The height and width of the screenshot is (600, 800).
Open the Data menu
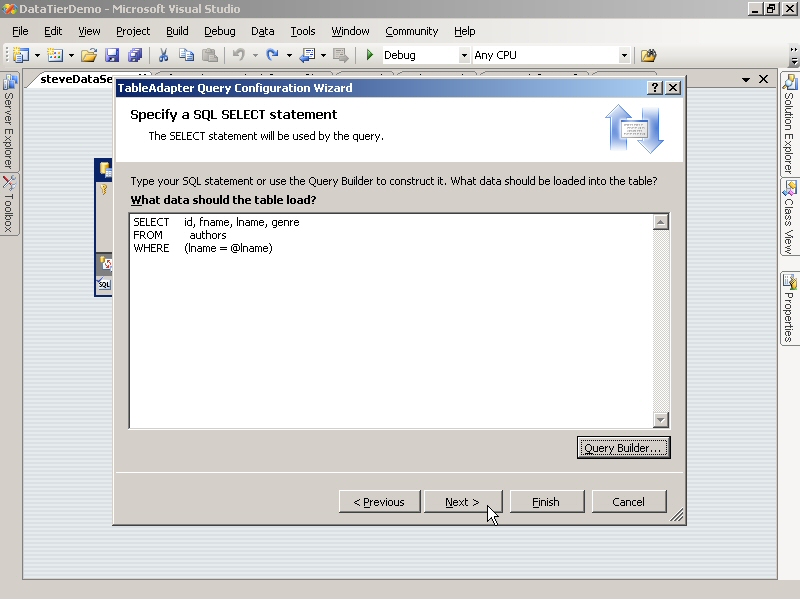pyautogui.click(x=262, y=31)
